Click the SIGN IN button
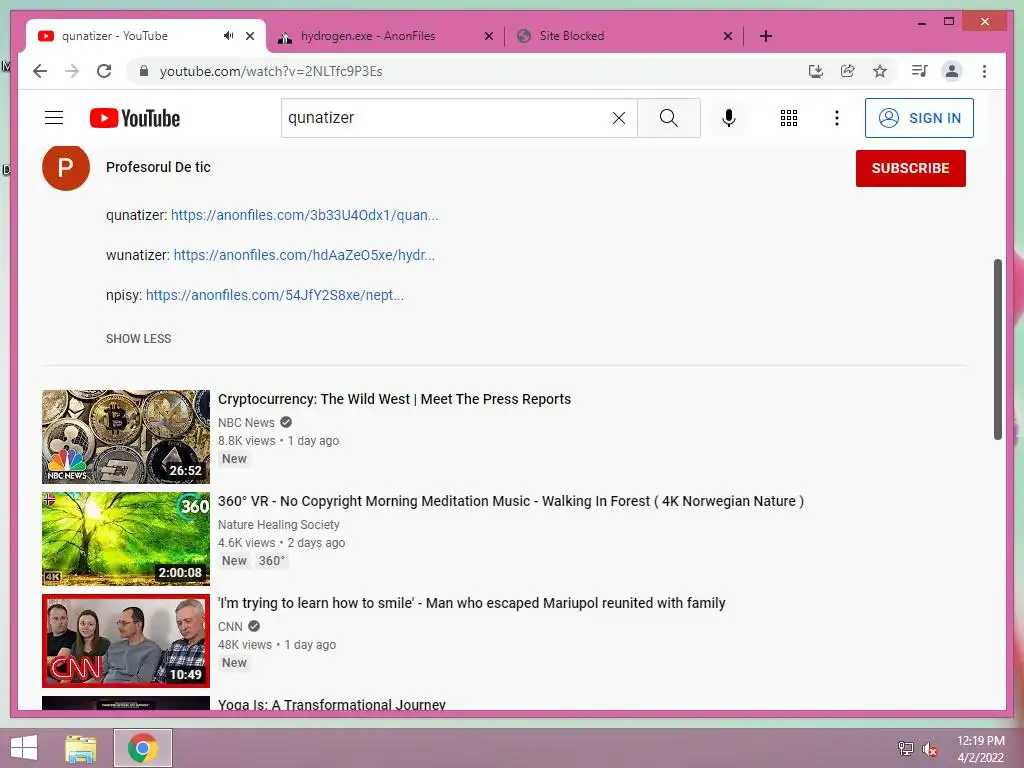This screenshot has width=1024, height=768. pos(919,118)
